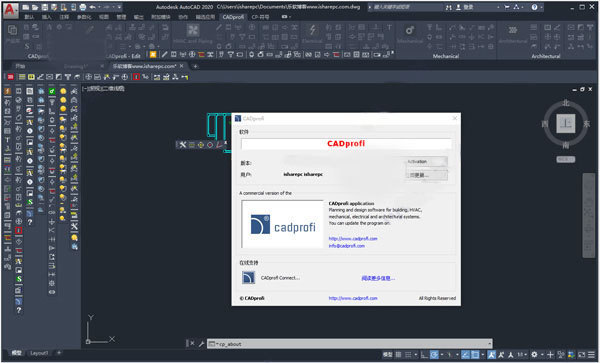Click the orange highlighted icon after CADprofi - Edit
The height and width of the screenshot is (363, 600).
point(153,55)
